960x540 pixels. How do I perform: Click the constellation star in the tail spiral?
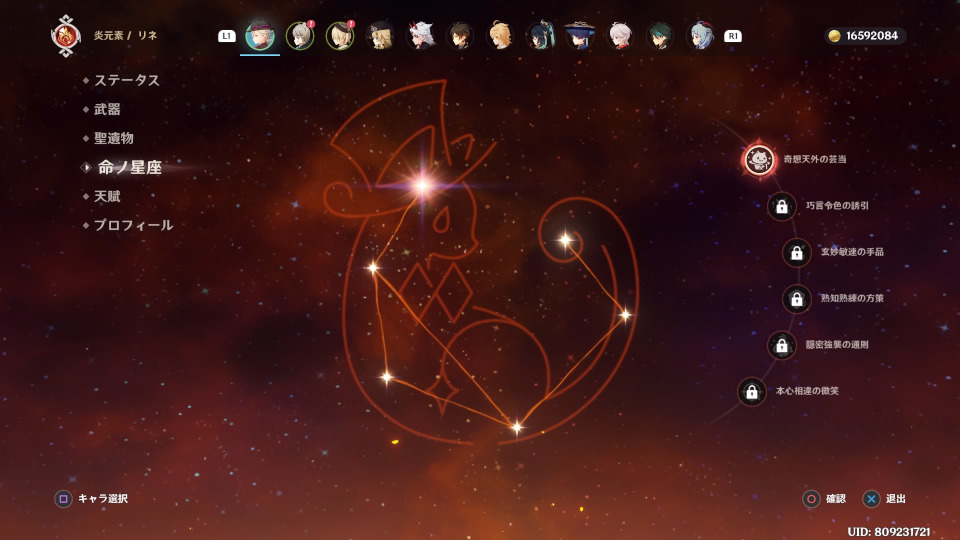566,240
